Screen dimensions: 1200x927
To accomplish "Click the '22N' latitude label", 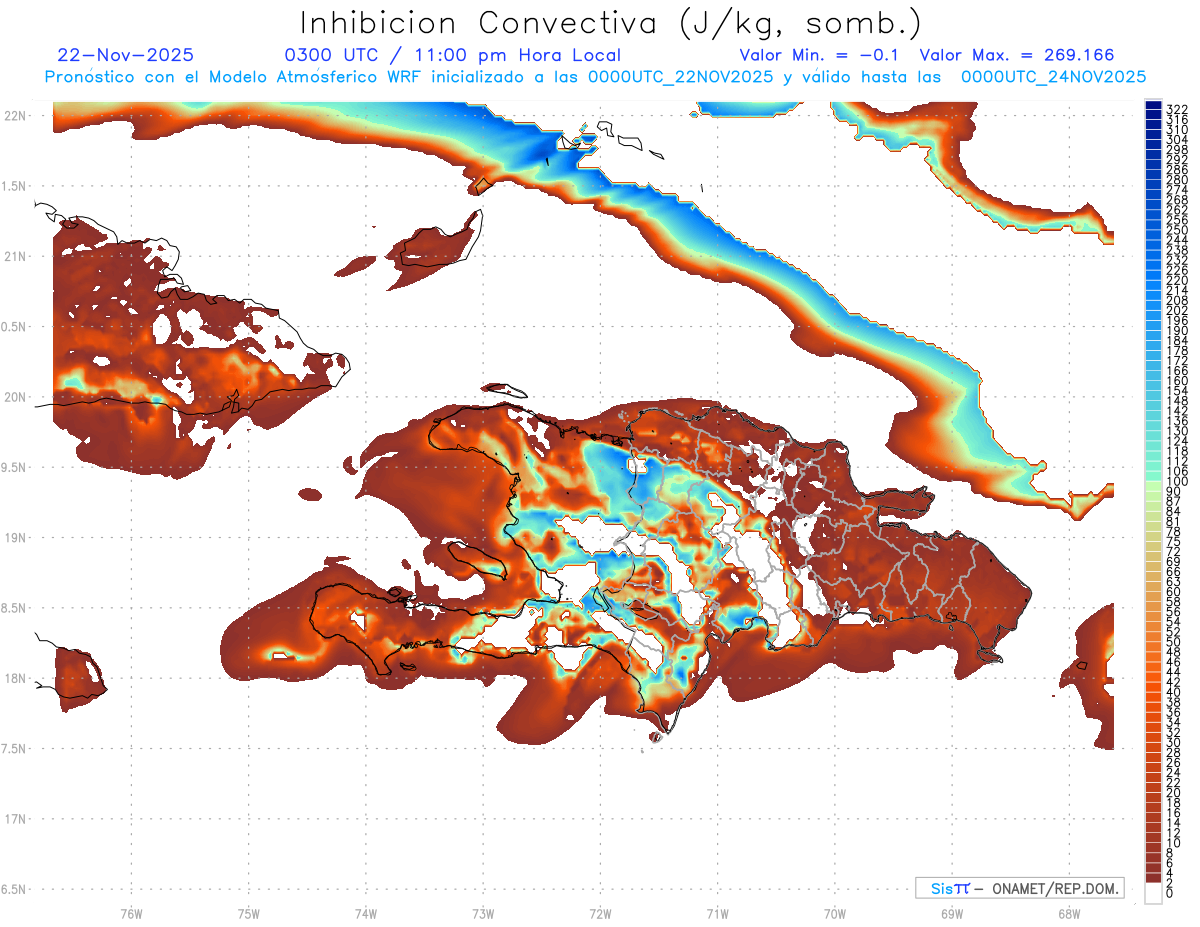I will [x=14, y=116].
